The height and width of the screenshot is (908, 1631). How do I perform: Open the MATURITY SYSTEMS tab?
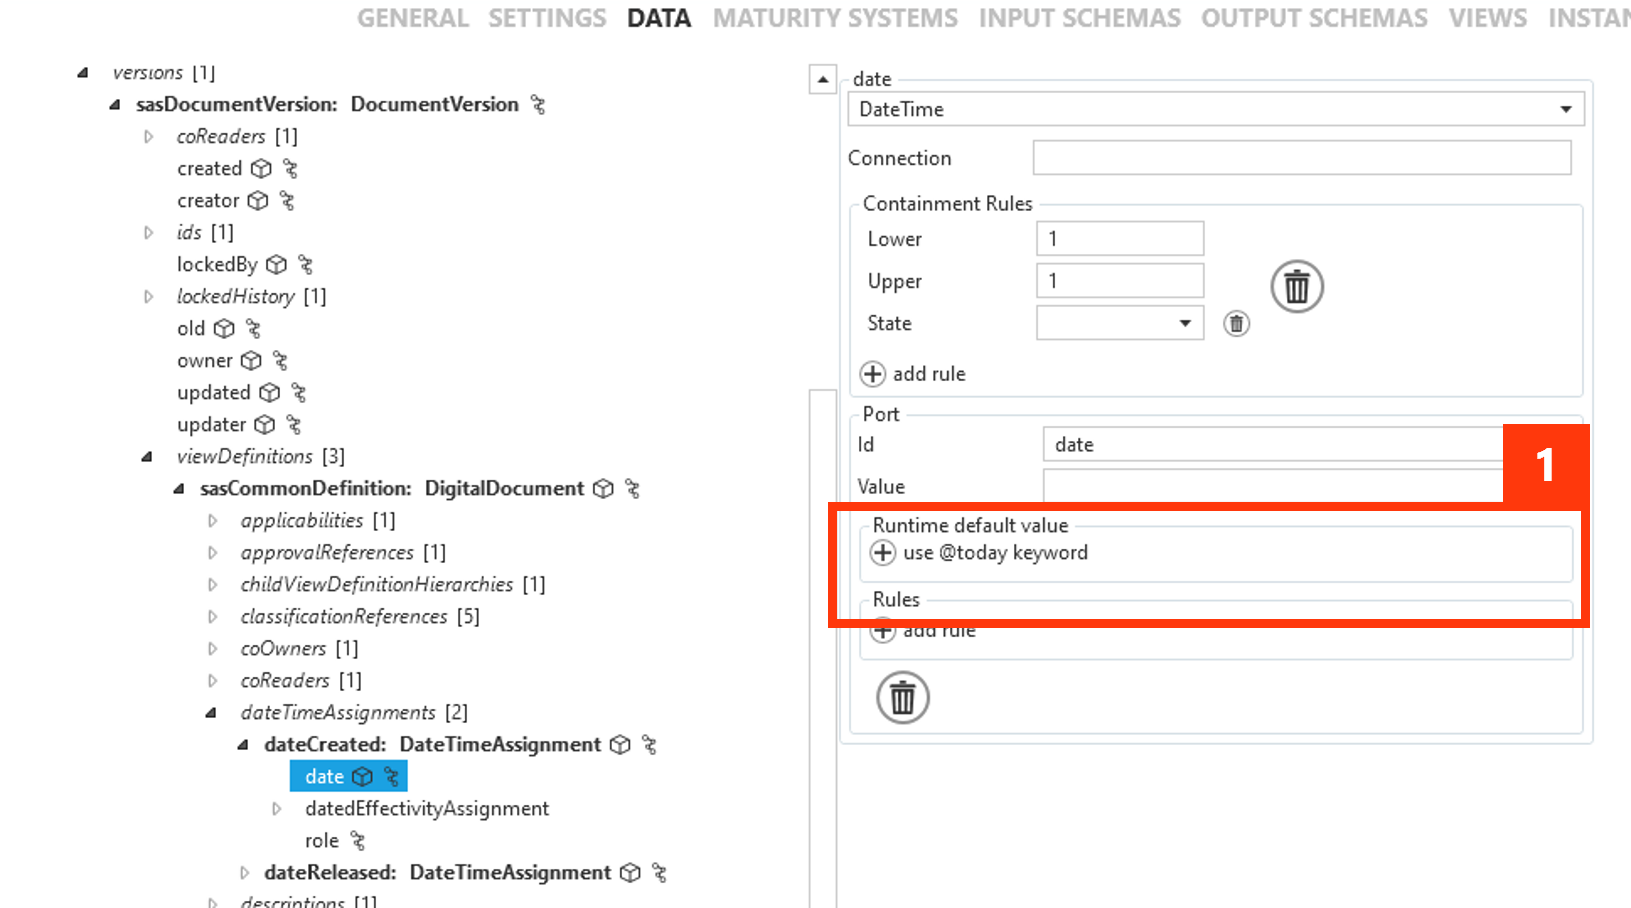(x=835, y=17)
